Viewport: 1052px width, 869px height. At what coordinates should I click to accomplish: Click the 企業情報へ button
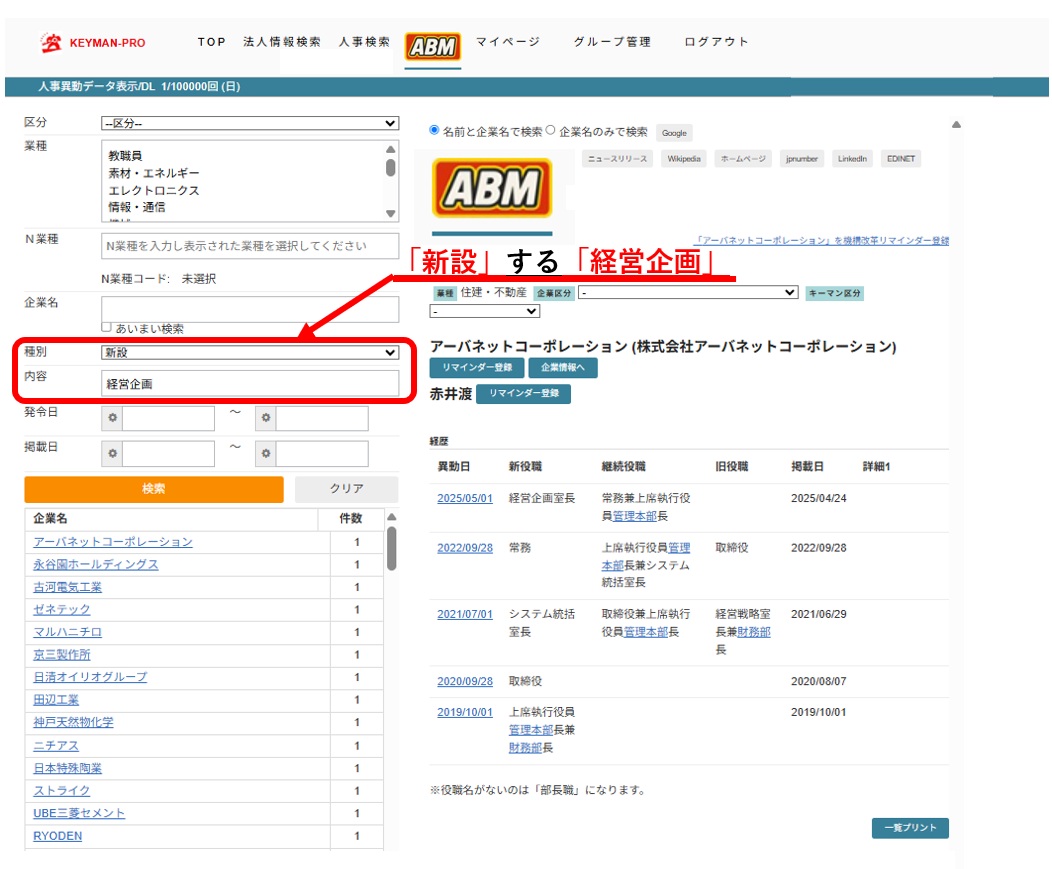click(562, 367)
